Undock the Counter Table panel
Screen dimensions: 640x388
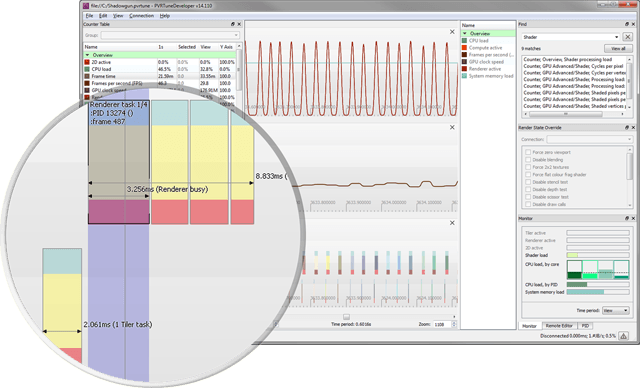233,24
